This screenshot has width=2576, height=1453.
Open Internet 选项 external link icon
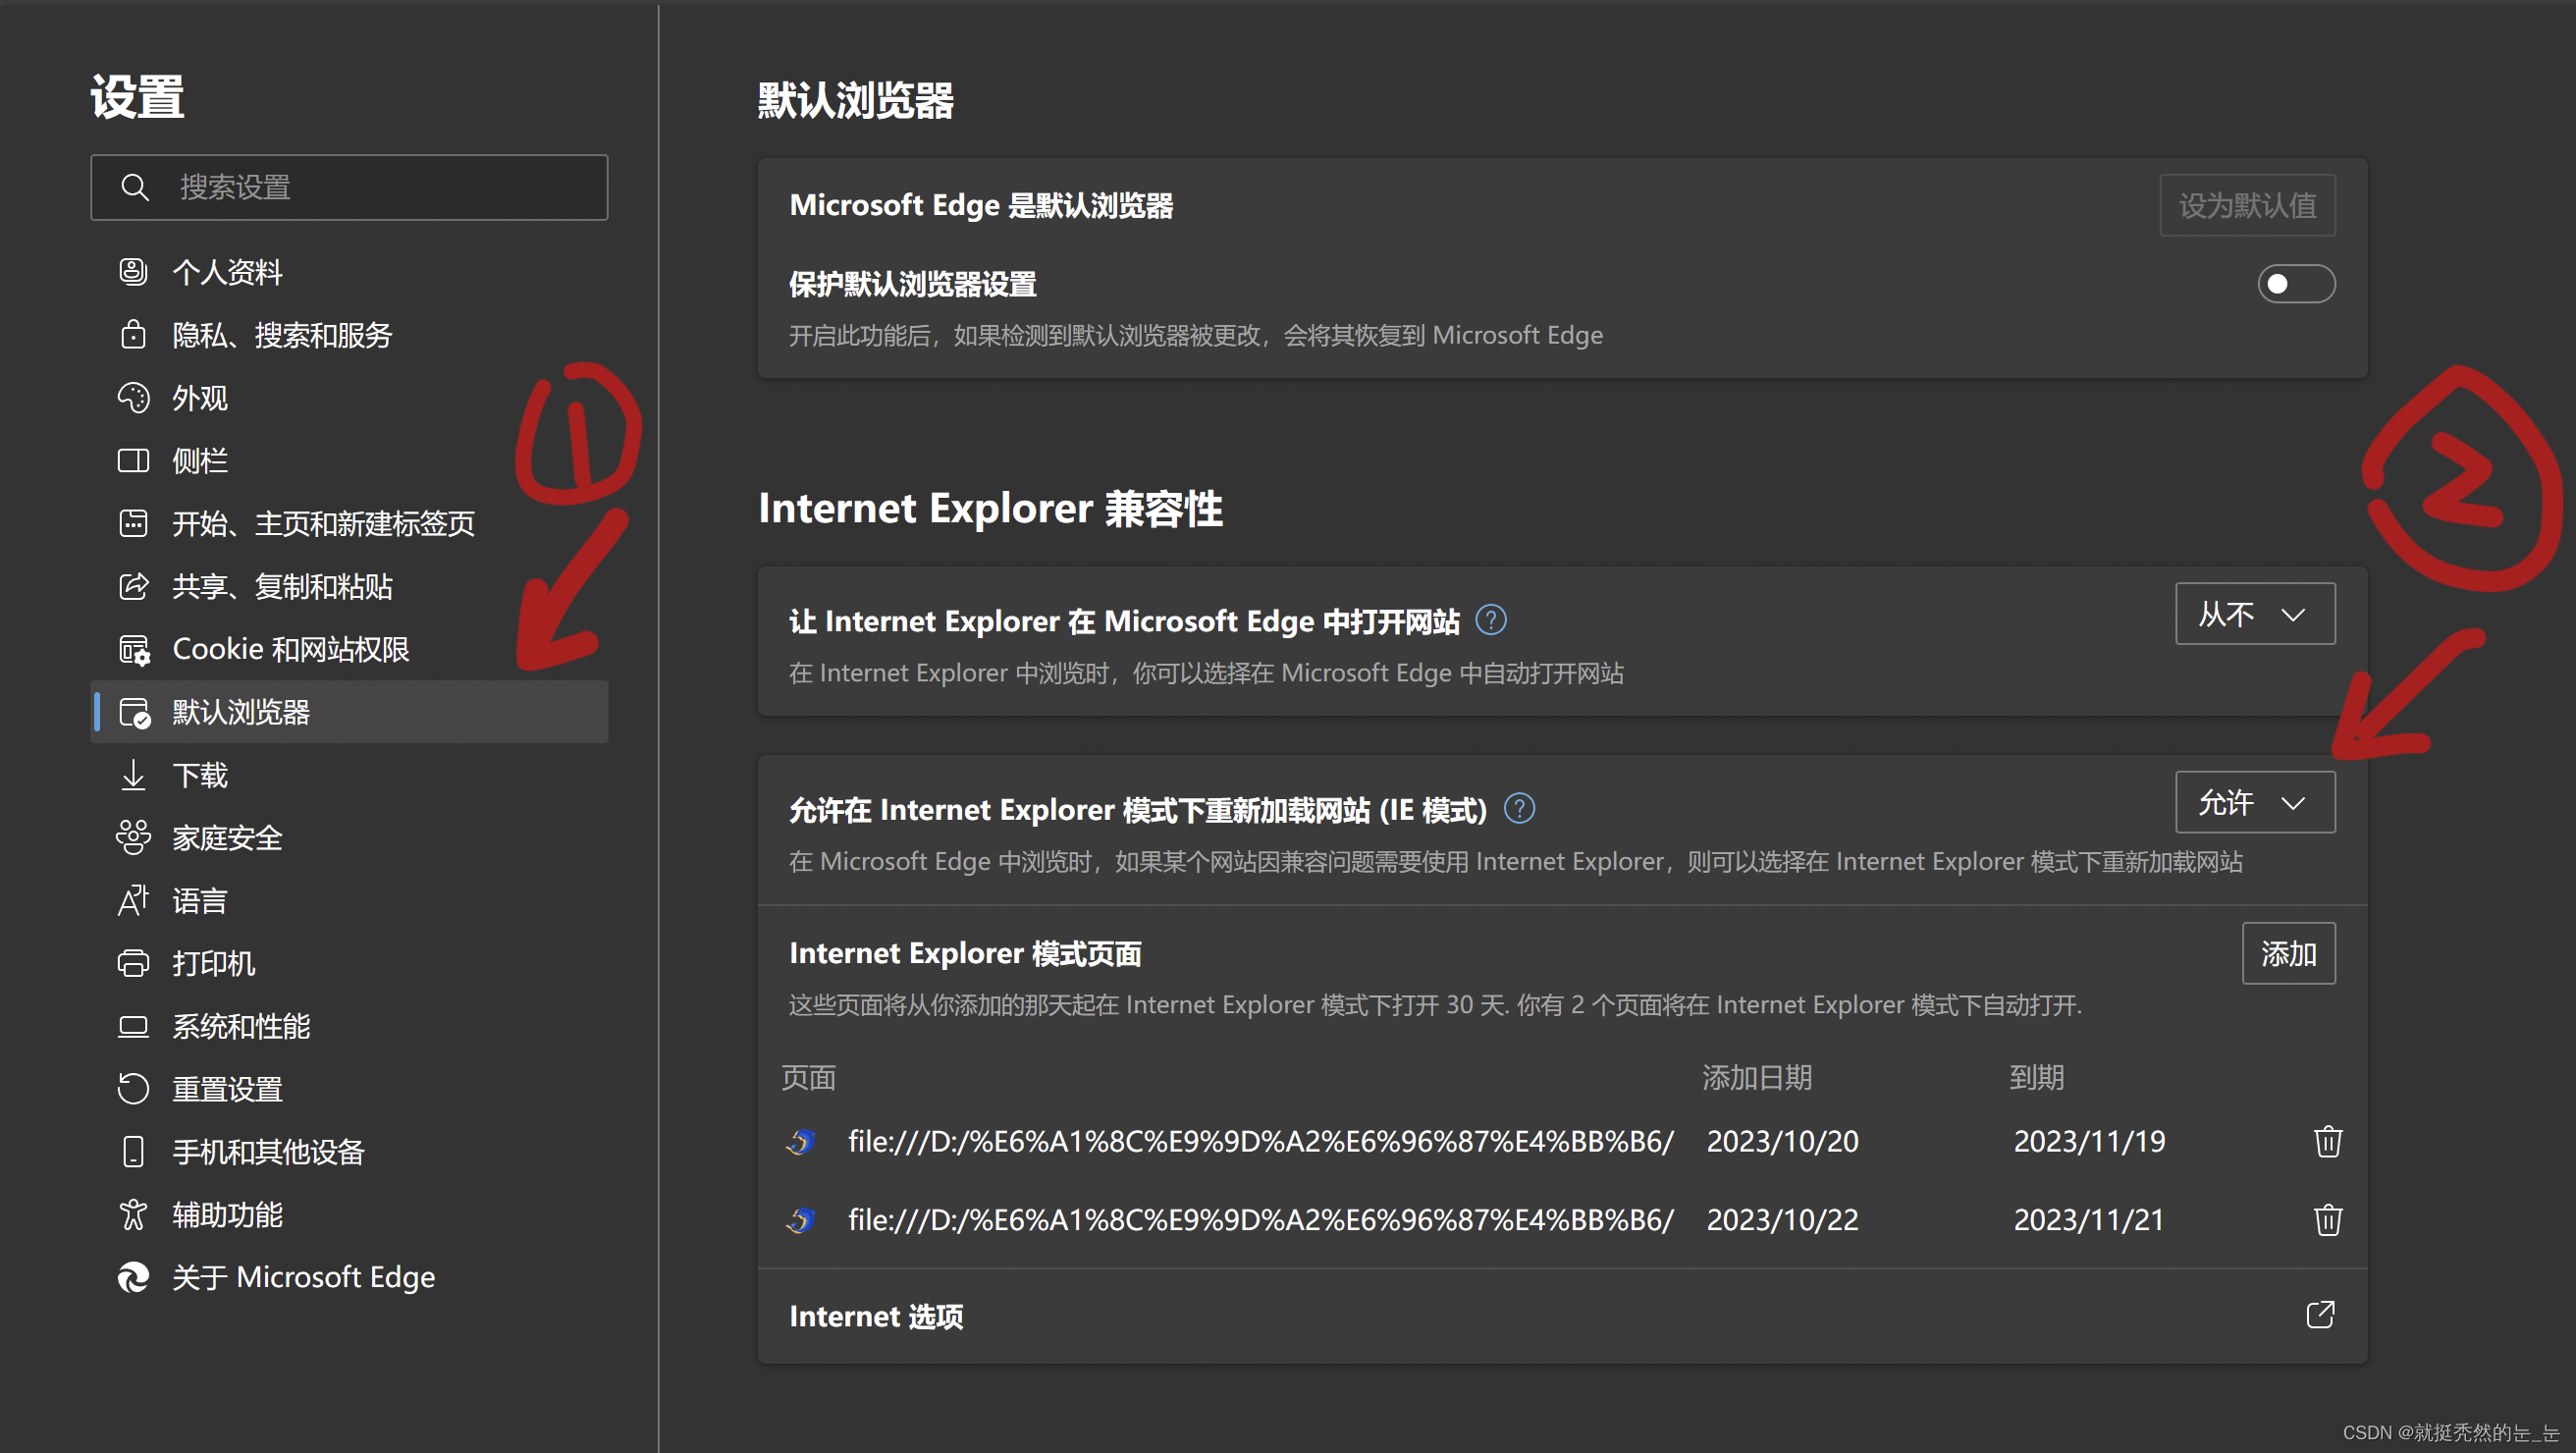point(2320,1315)
